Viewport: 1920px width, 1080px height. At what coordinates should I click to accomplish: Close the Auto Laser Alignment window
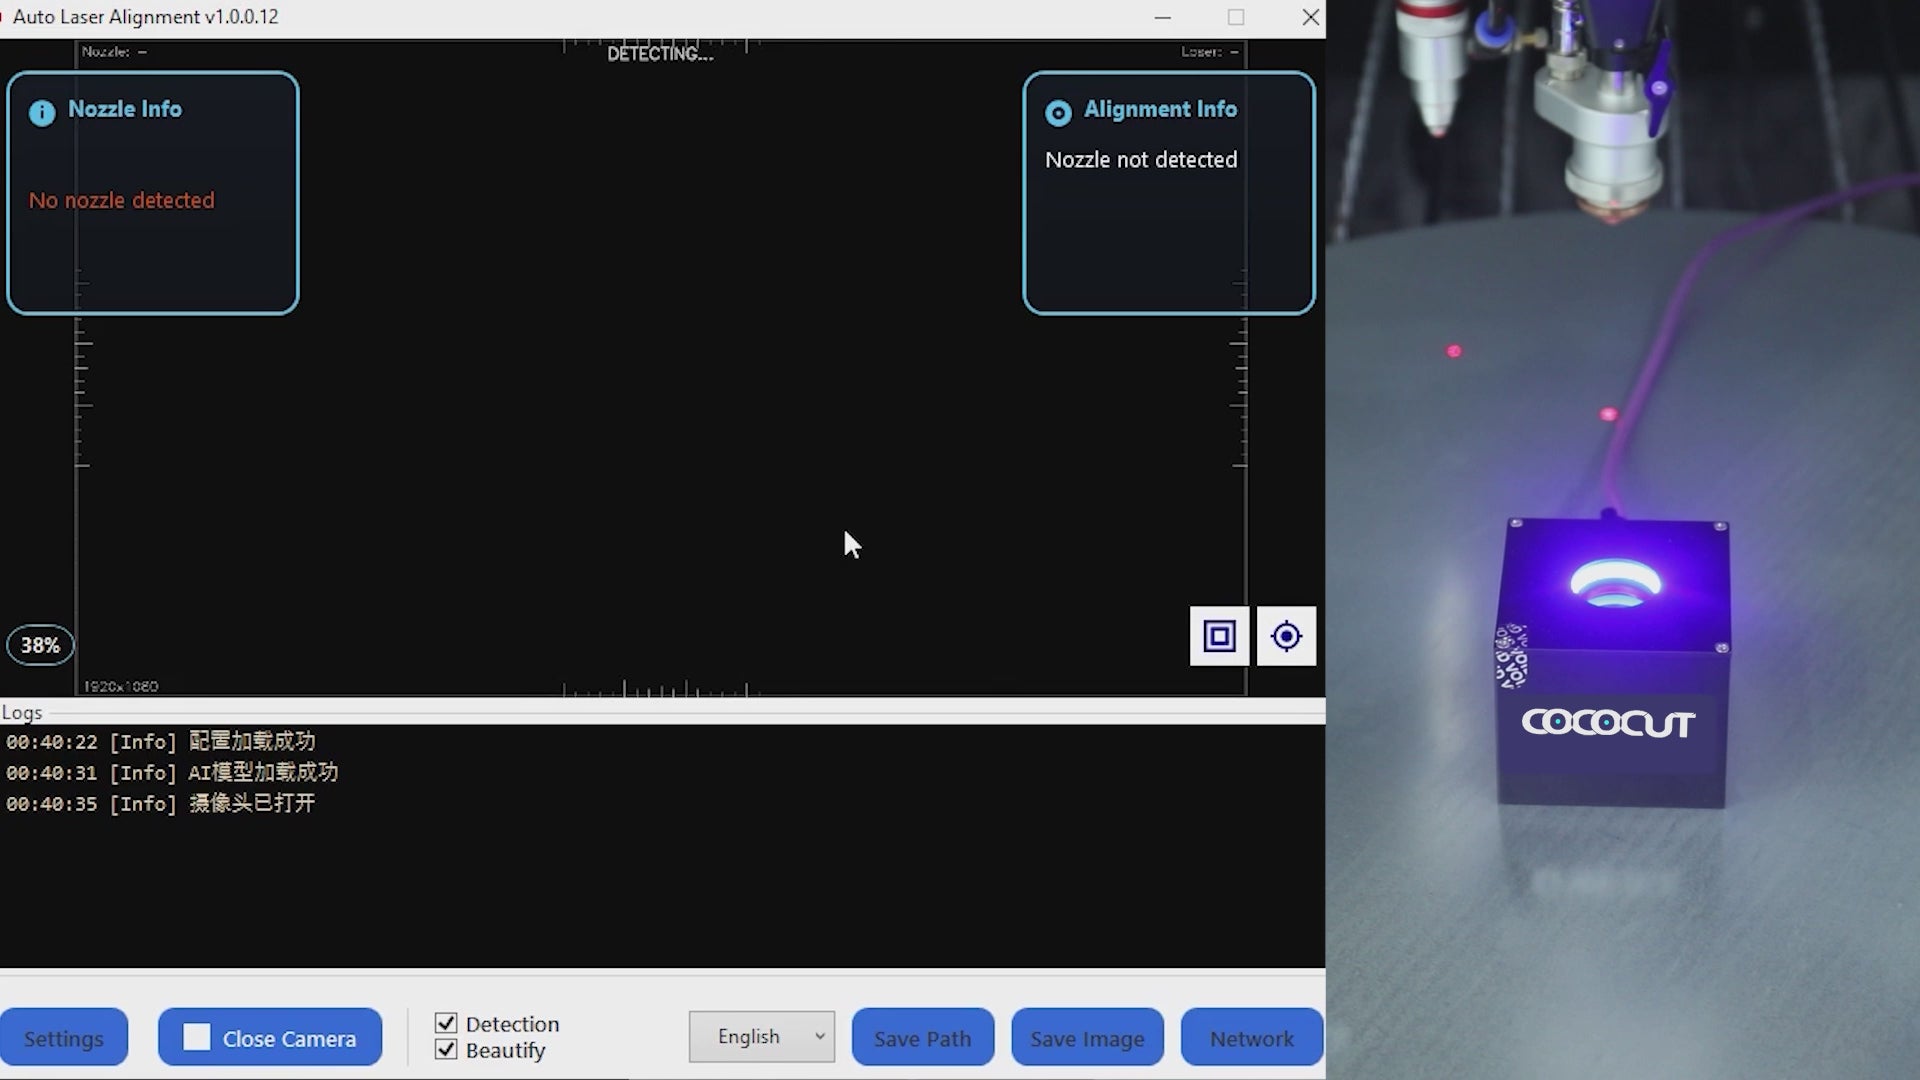1310,17
